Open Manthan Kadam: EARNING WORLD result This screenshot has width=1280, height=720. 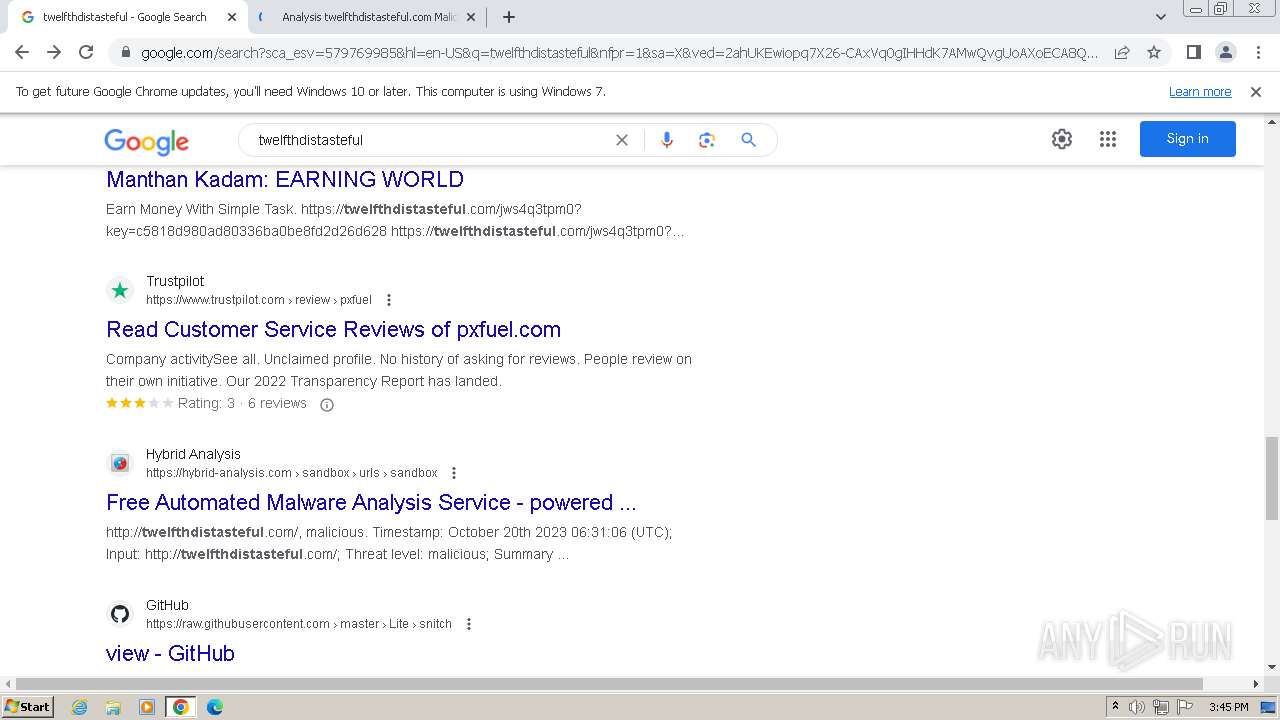(285, 180)
